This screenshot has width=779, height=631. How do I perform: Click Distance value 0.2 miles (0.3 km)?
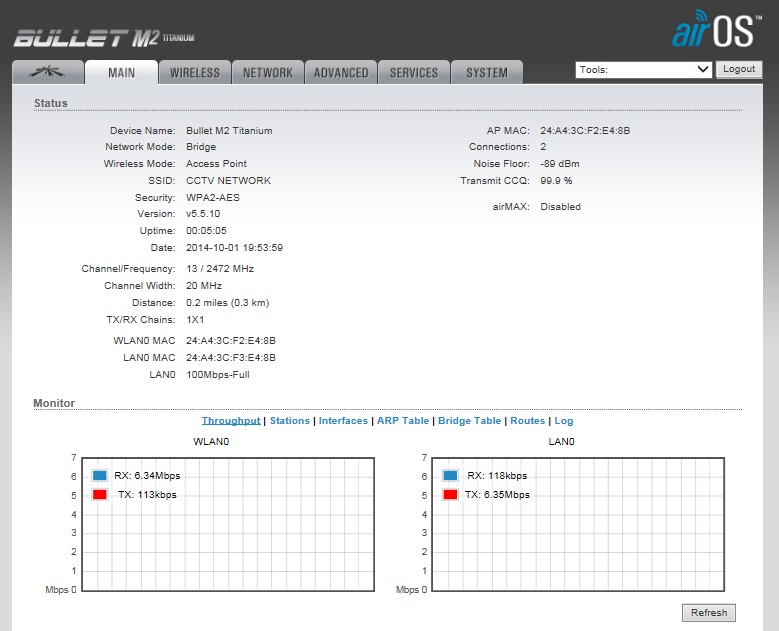coord(228,303)
